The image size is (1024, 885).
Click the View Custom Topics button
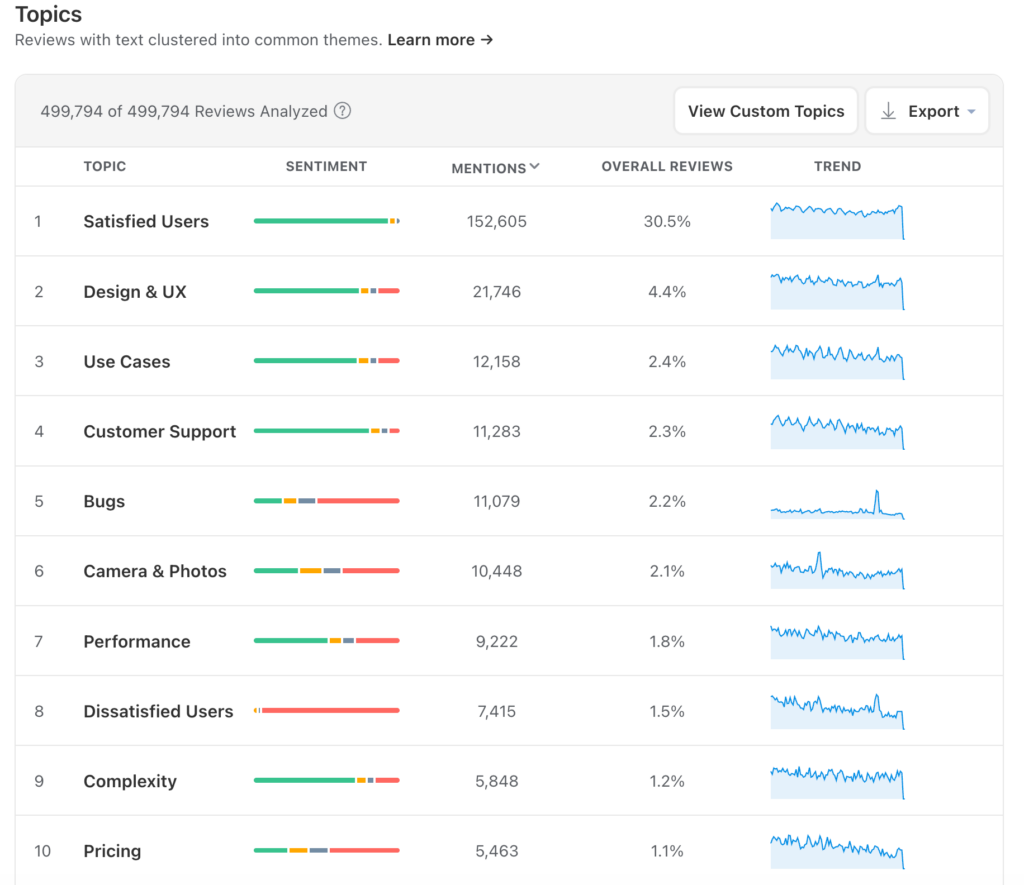coord(766,111)
